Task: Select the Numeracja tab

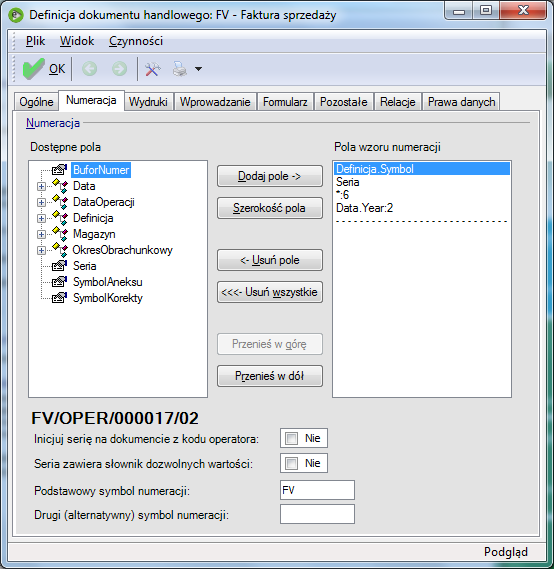Action: click(x=91, y=101)
